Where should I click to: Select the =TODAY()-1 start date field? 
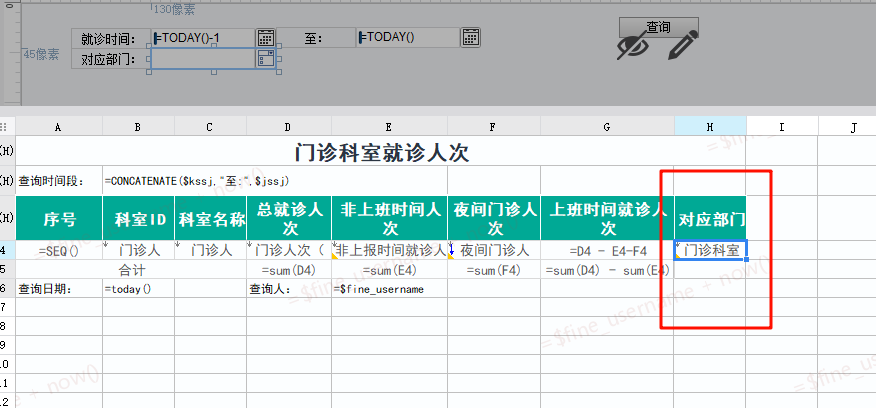tap(203, 38)
